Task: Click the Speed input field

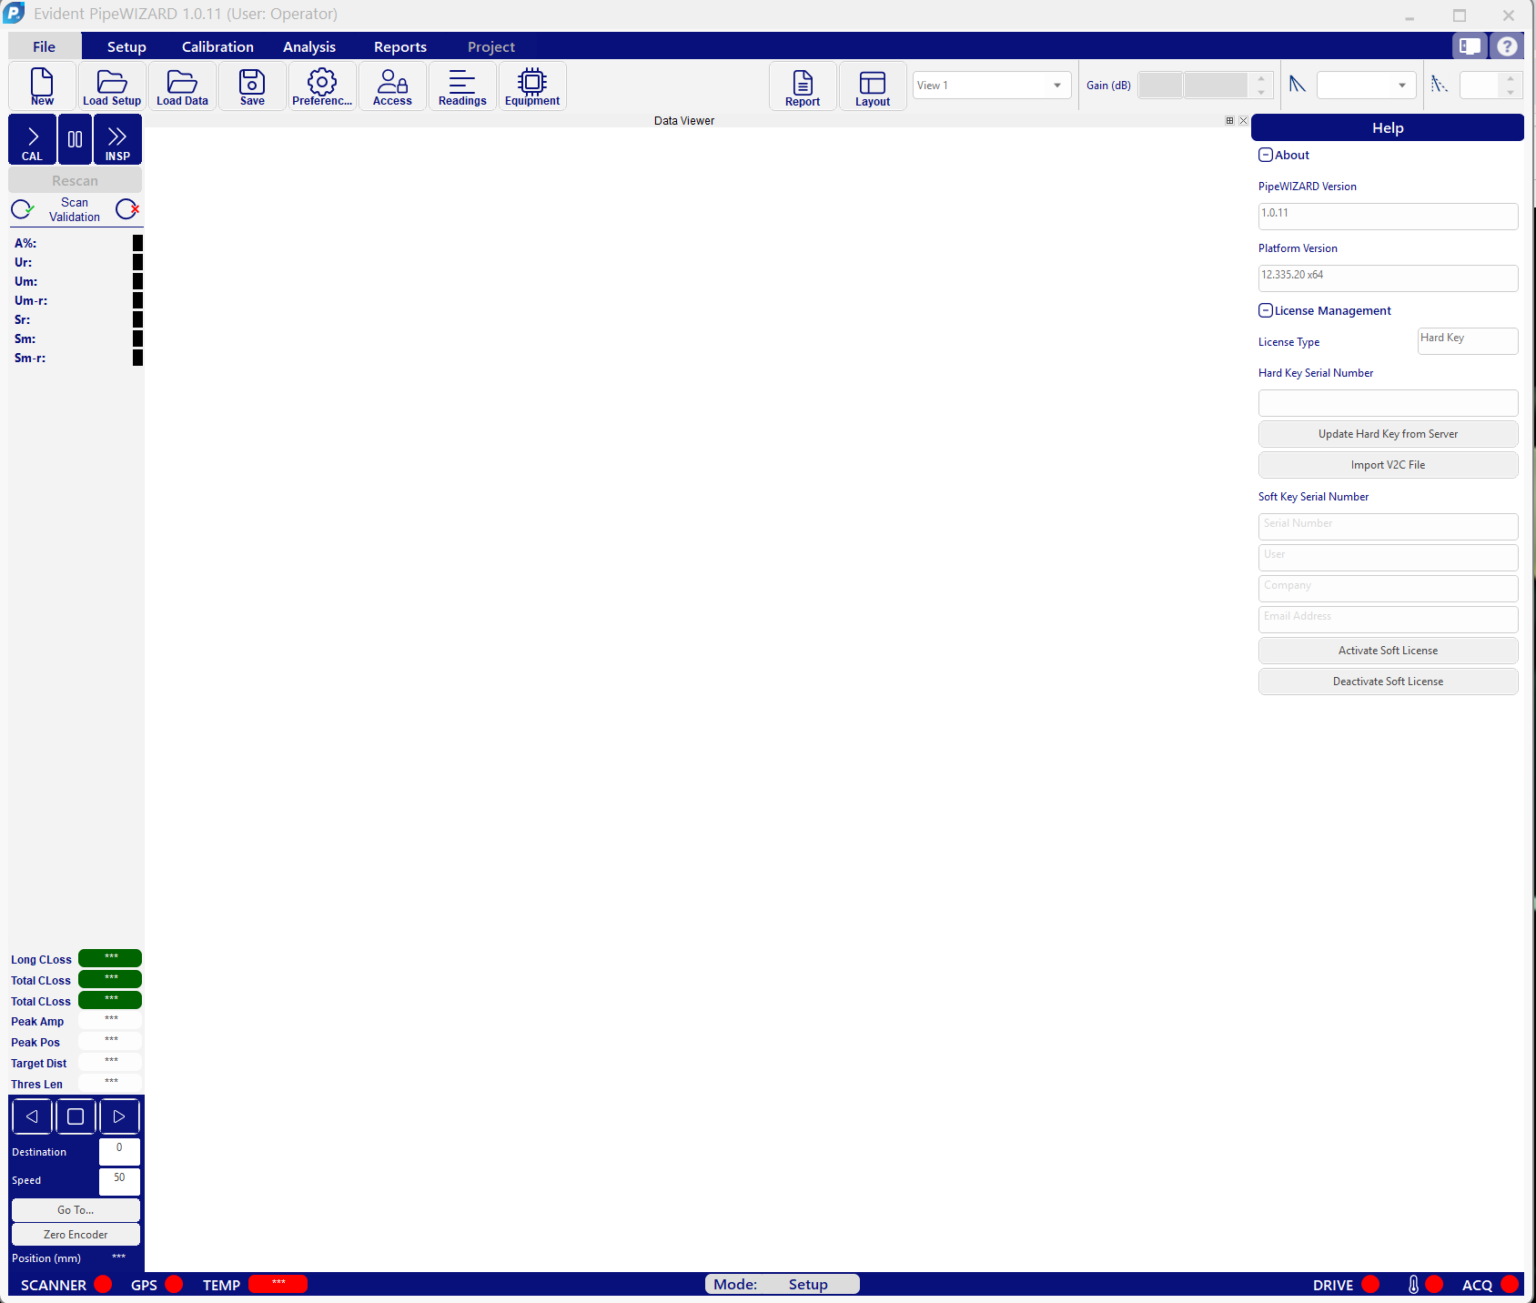Action: (x=119, y=1181)
